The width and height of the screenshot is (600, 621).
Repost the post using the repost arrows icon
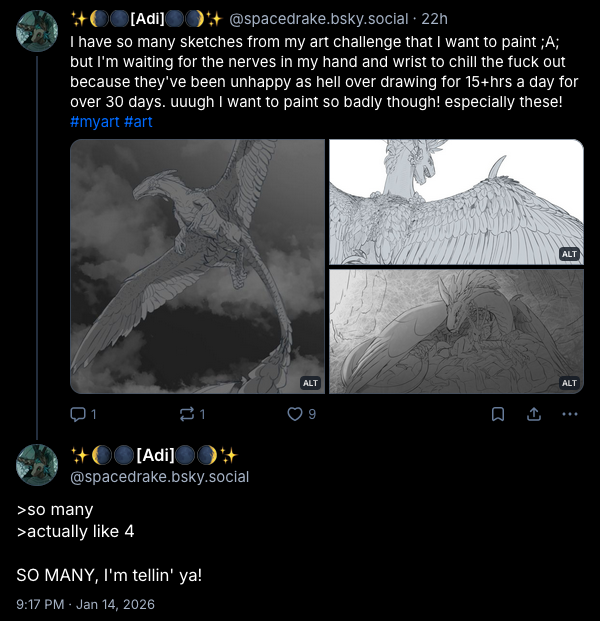(x=187, y=414)
